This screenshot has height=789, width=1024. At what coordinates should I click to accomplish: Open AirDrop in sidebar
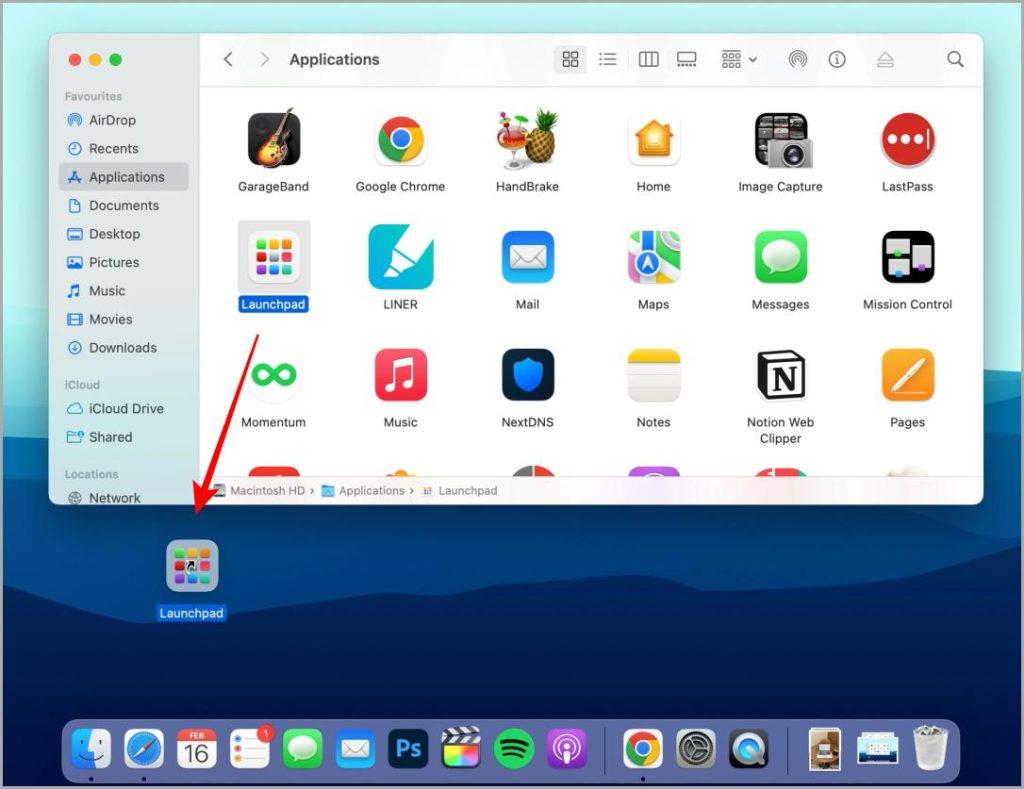click(x=124, y=120)
